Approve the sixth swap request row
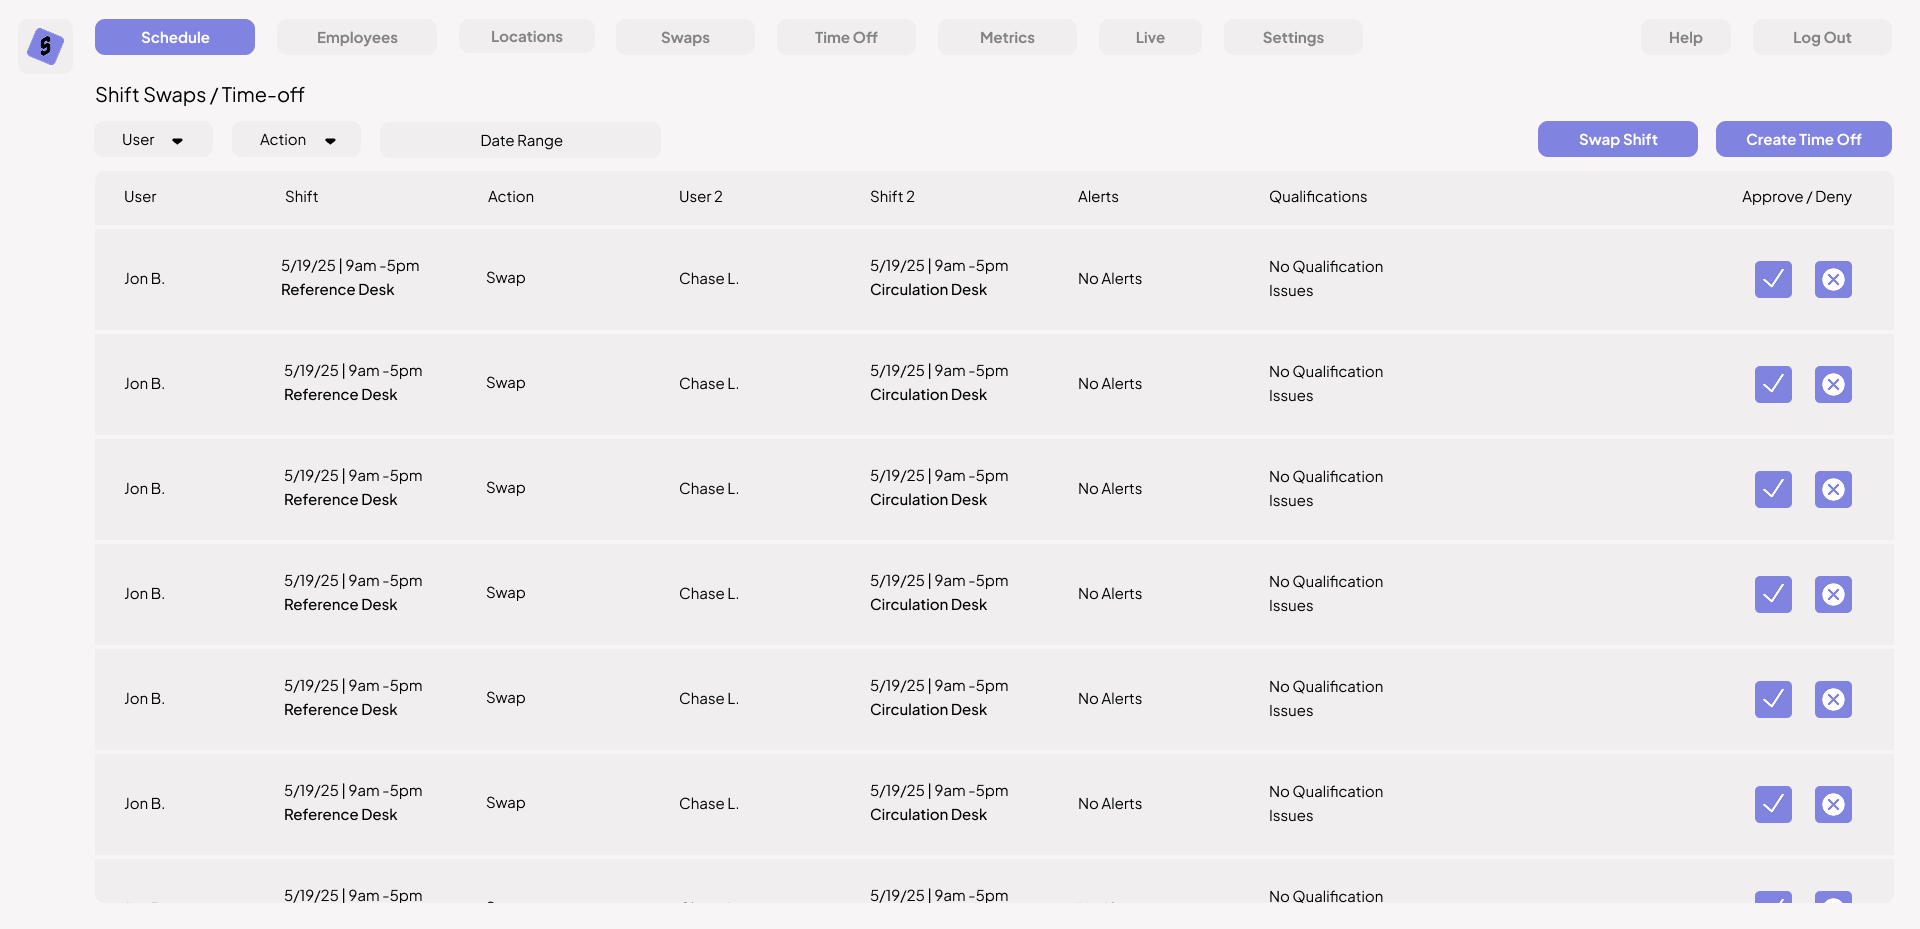The image size is (1920, 929). pos(1772,804)
